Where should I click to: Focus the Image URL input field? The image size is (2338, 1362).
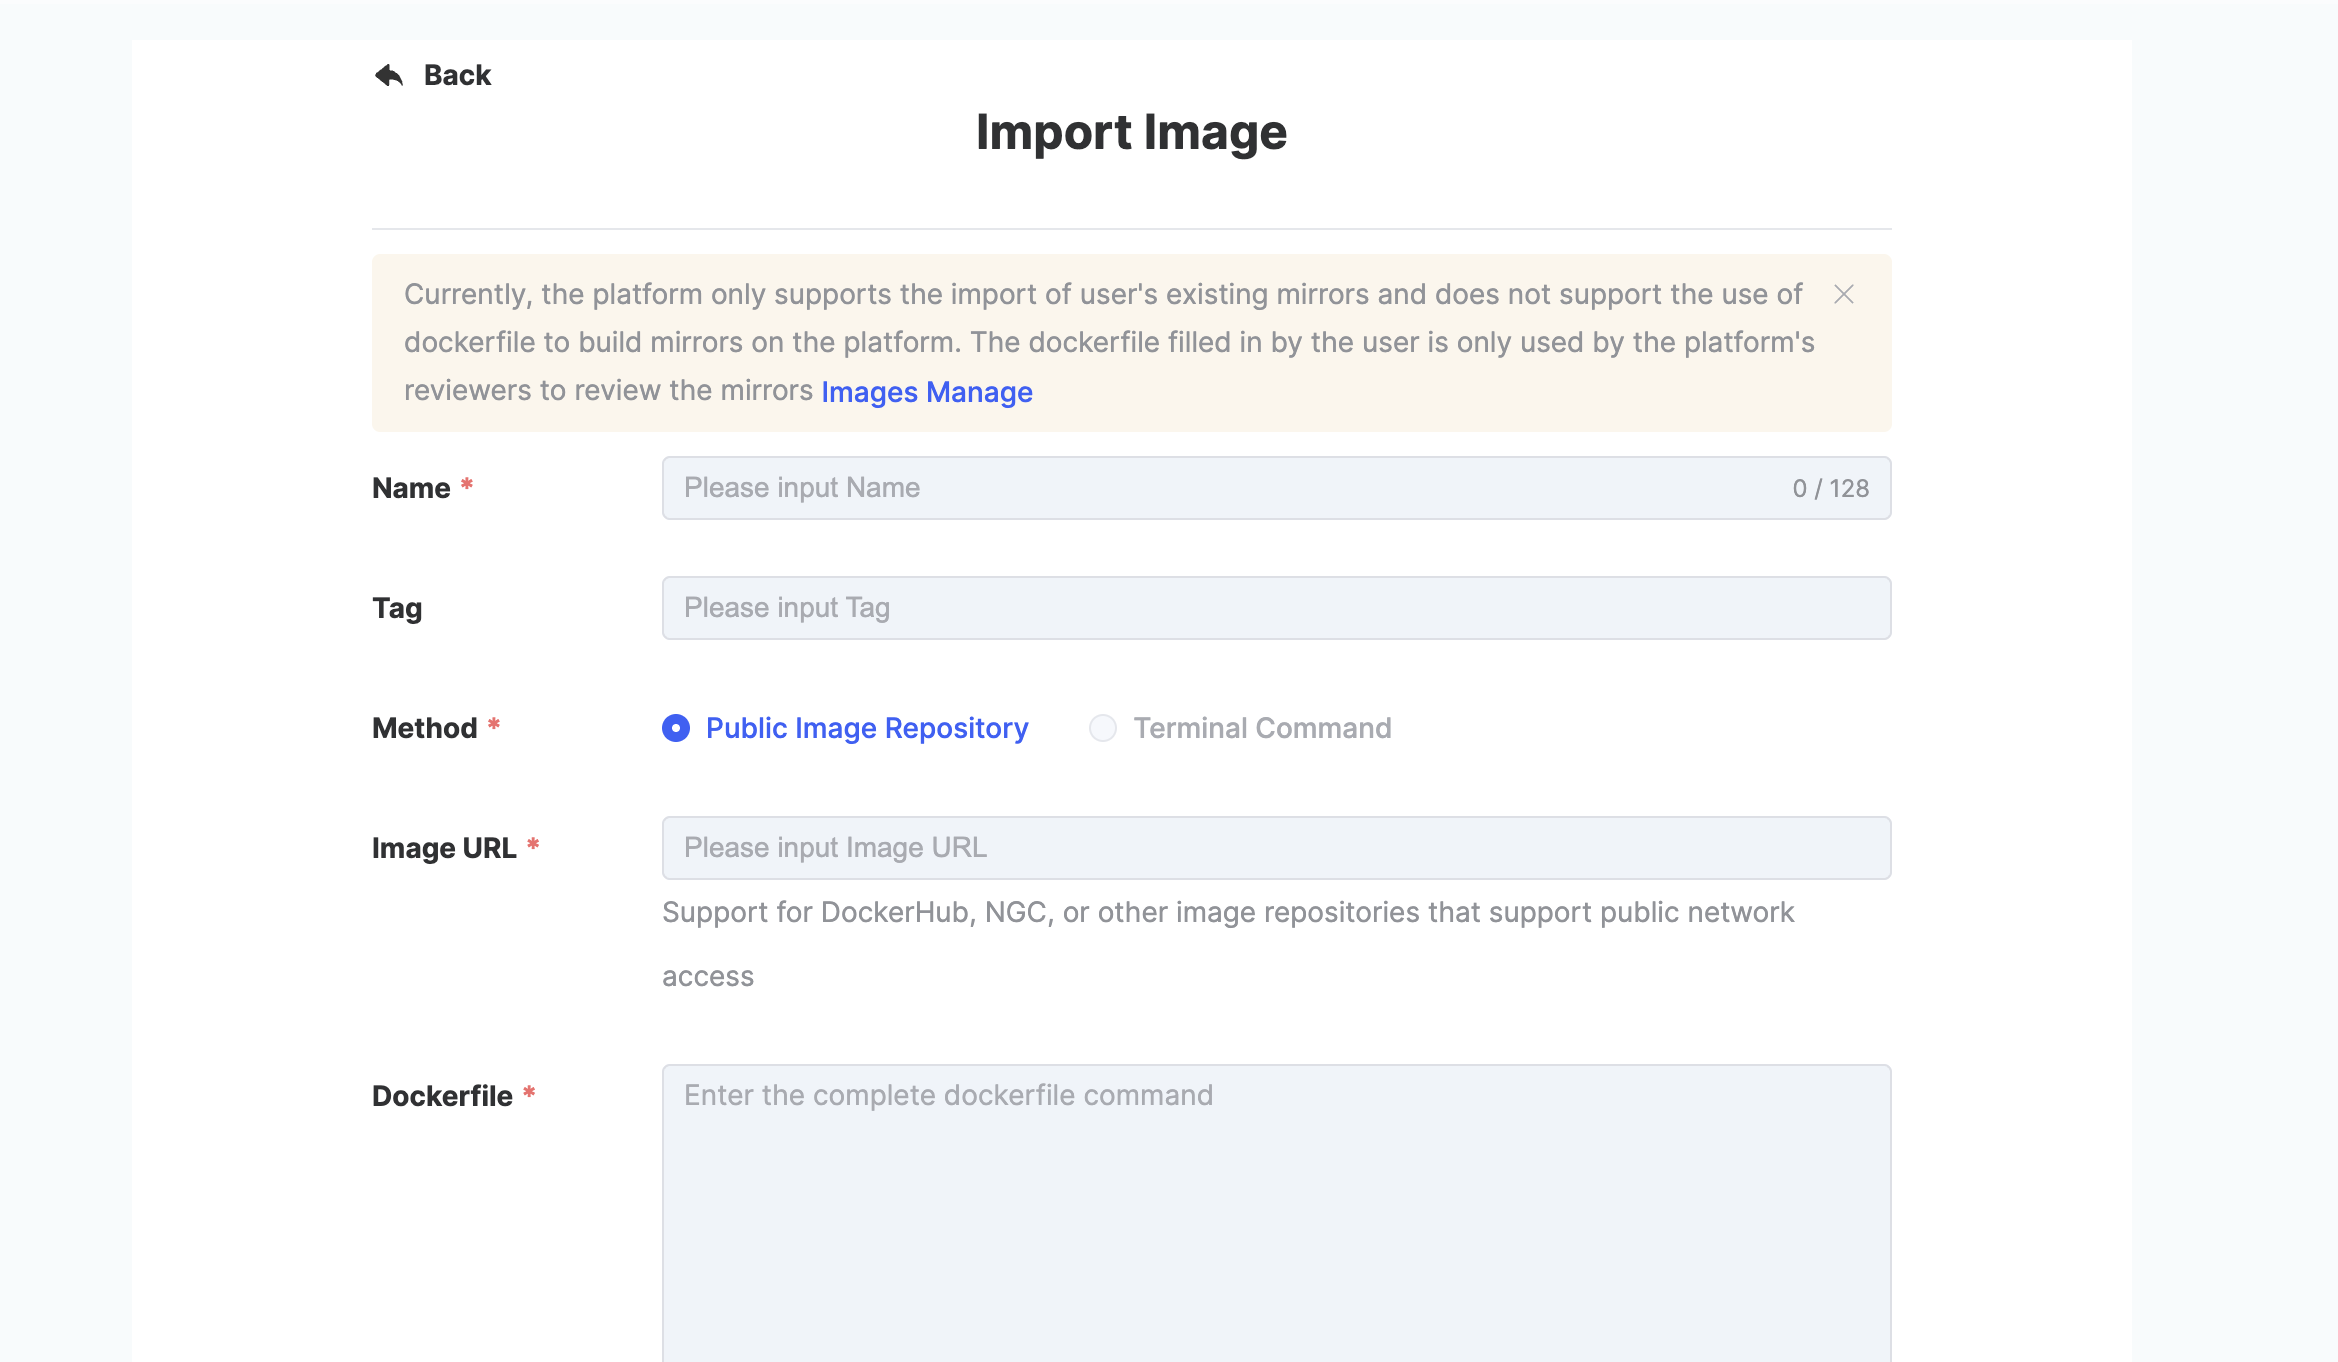1275,848
